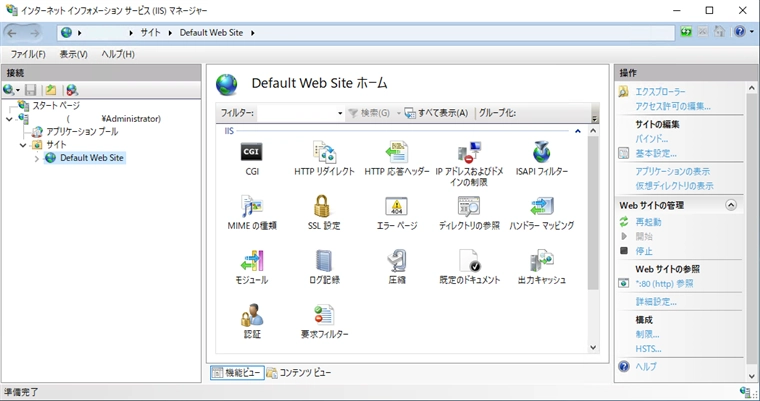Click アプリケーションの表示 link
Viewport: 760px width, 401px height.
point(672,171)
